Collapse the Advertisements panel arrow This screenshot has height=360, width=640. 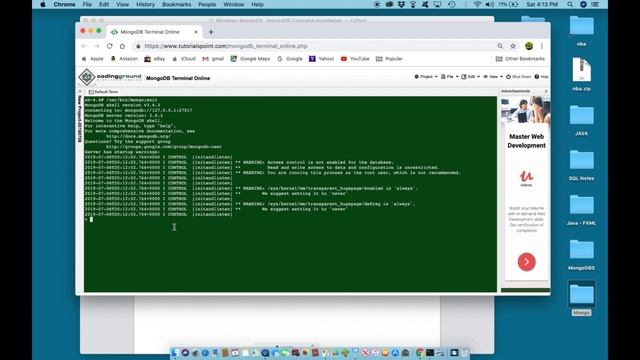click(546, 91)
